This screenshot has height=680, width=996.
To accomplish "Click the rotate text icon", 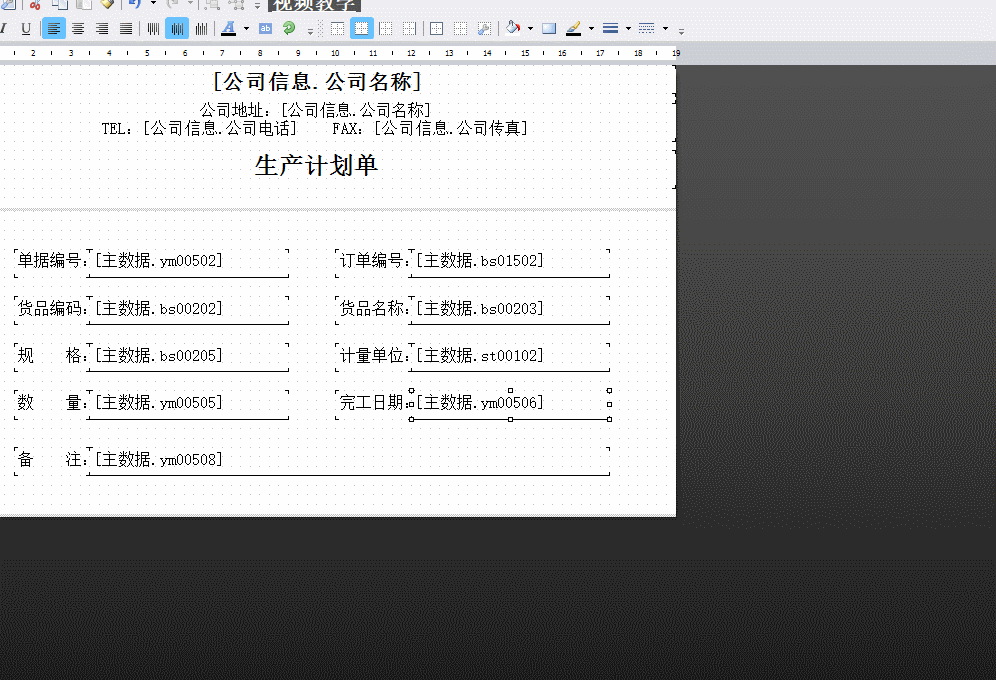I will (x=289, y=28).
